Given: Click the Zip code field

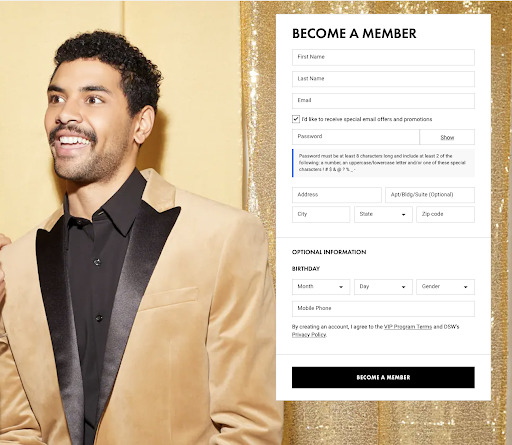Looking at the screenshot, I should tap(445, 214).
